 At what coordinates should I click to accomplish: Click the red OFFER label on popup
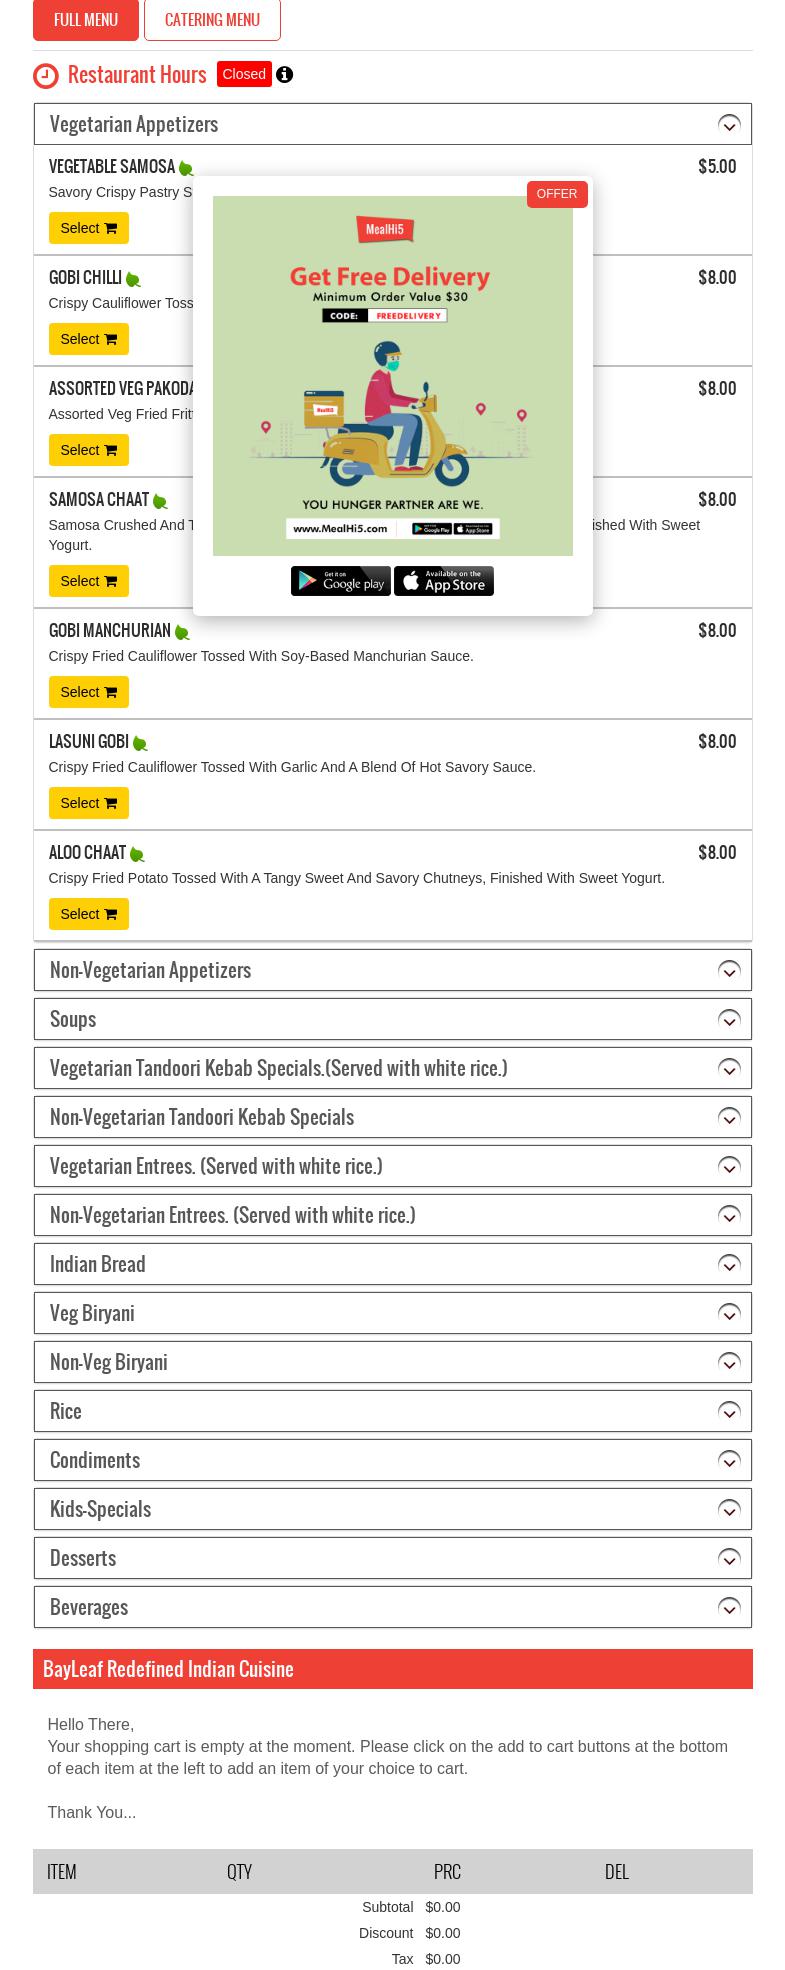(x=557, y=194)
